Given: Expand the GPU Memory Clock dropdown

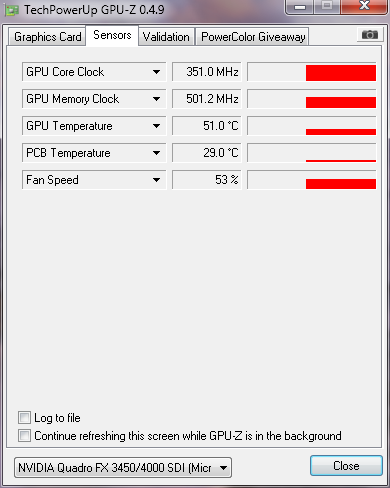Looking at the screenshot, I should click(156, 99).
